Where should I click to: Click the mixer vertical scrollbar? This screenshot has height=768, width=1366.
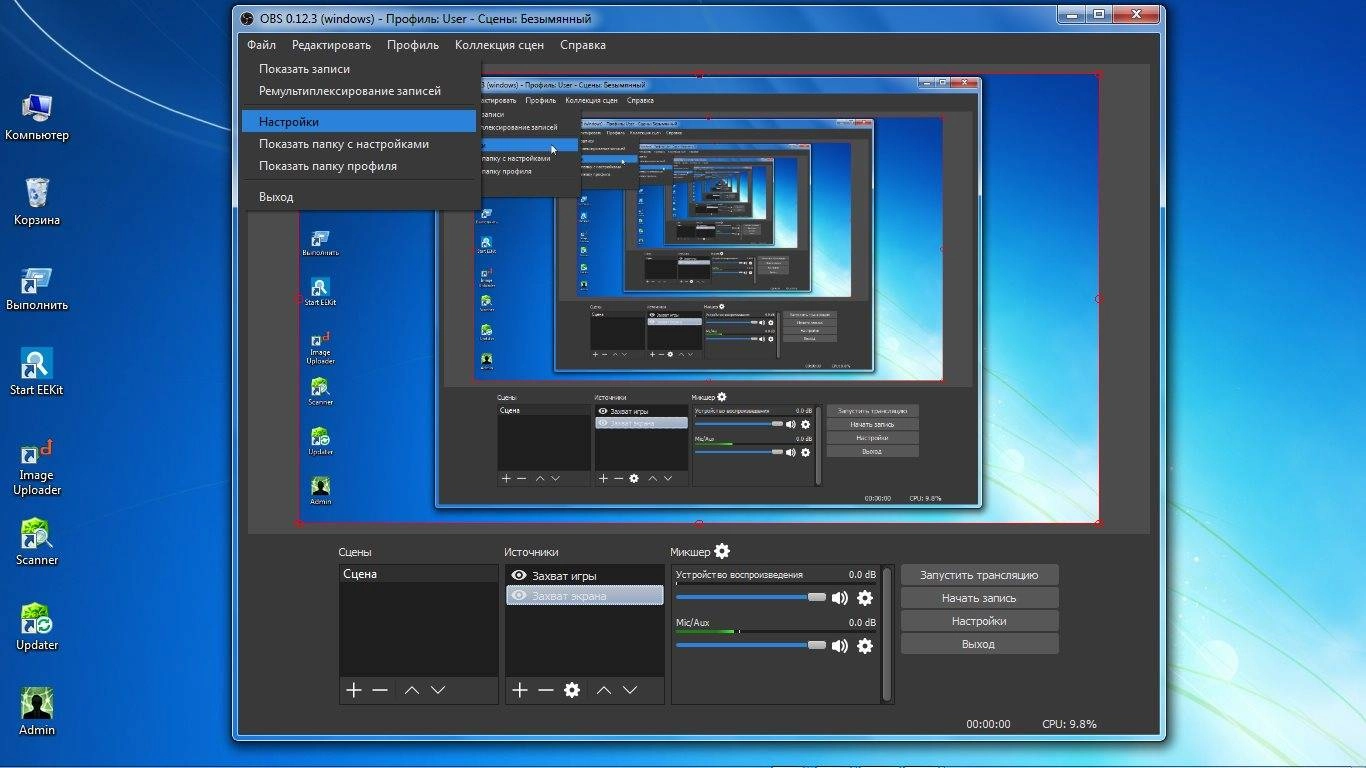[x=887, y=634]
